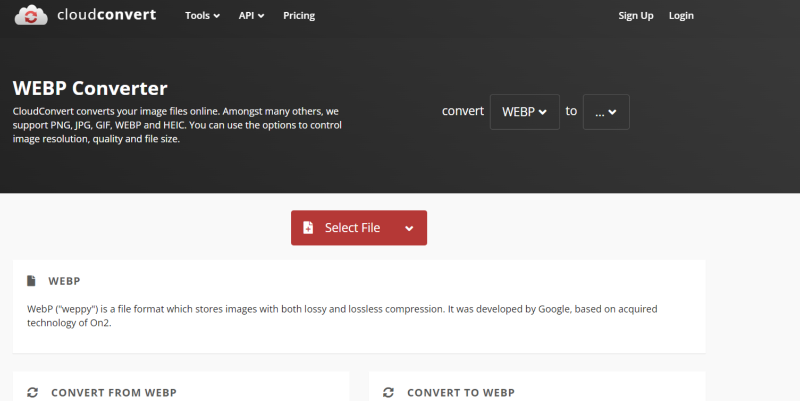Expand the Select File source options arrow
The width and height of the screenshot is (800, 403).
click(409, 228)
